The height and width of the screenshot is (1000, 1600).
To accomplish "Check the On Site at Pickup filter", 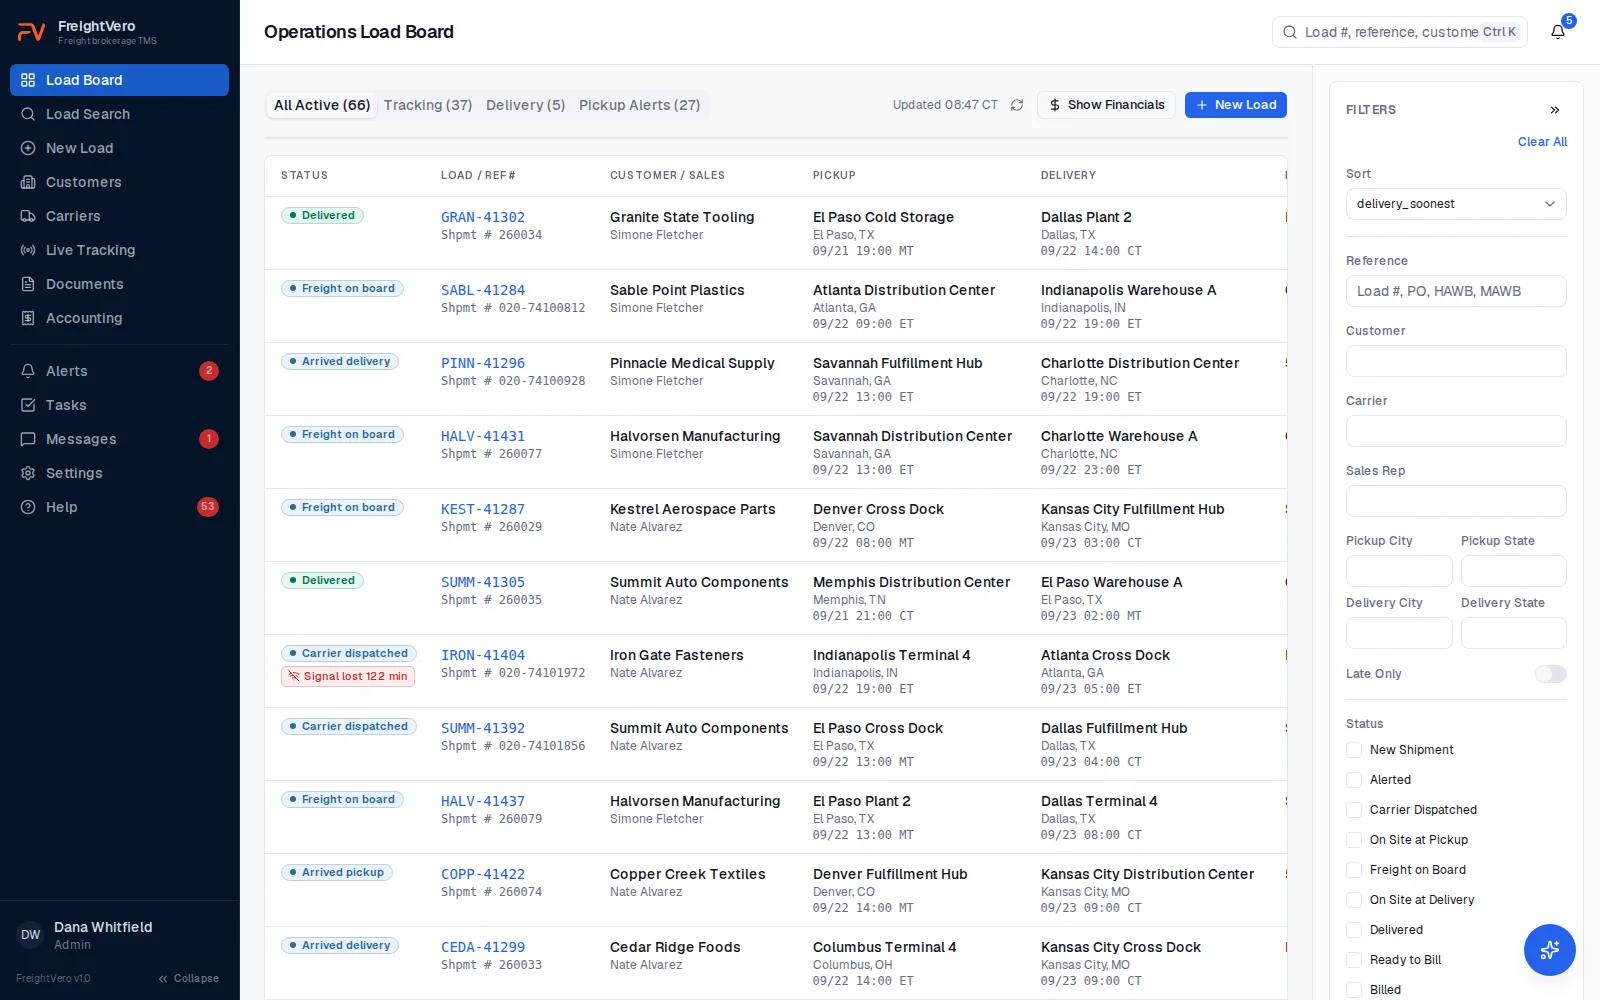I will [x=1354, y=840].
